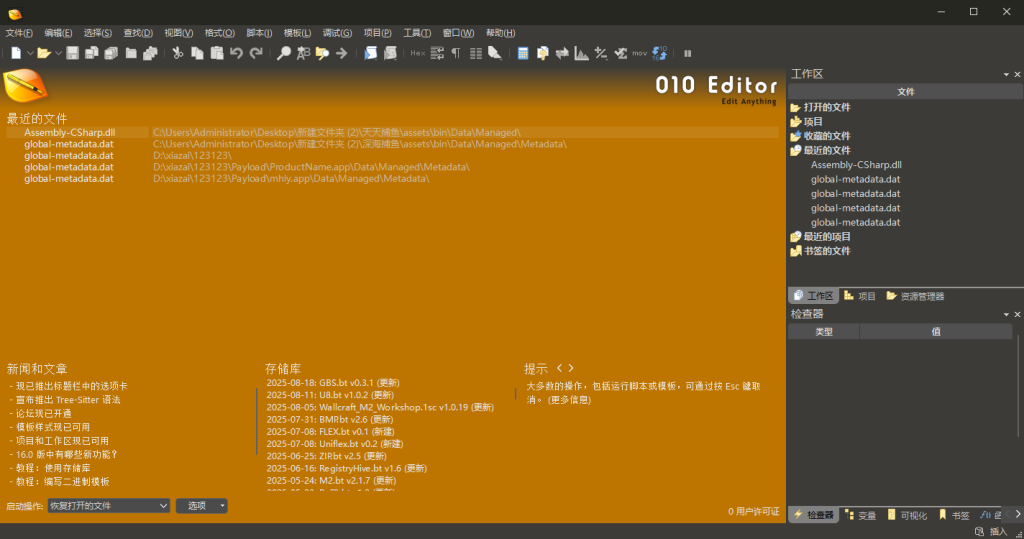Click the Goto right-arrow icon
1024x539 pixels.
tap(342, 54)
